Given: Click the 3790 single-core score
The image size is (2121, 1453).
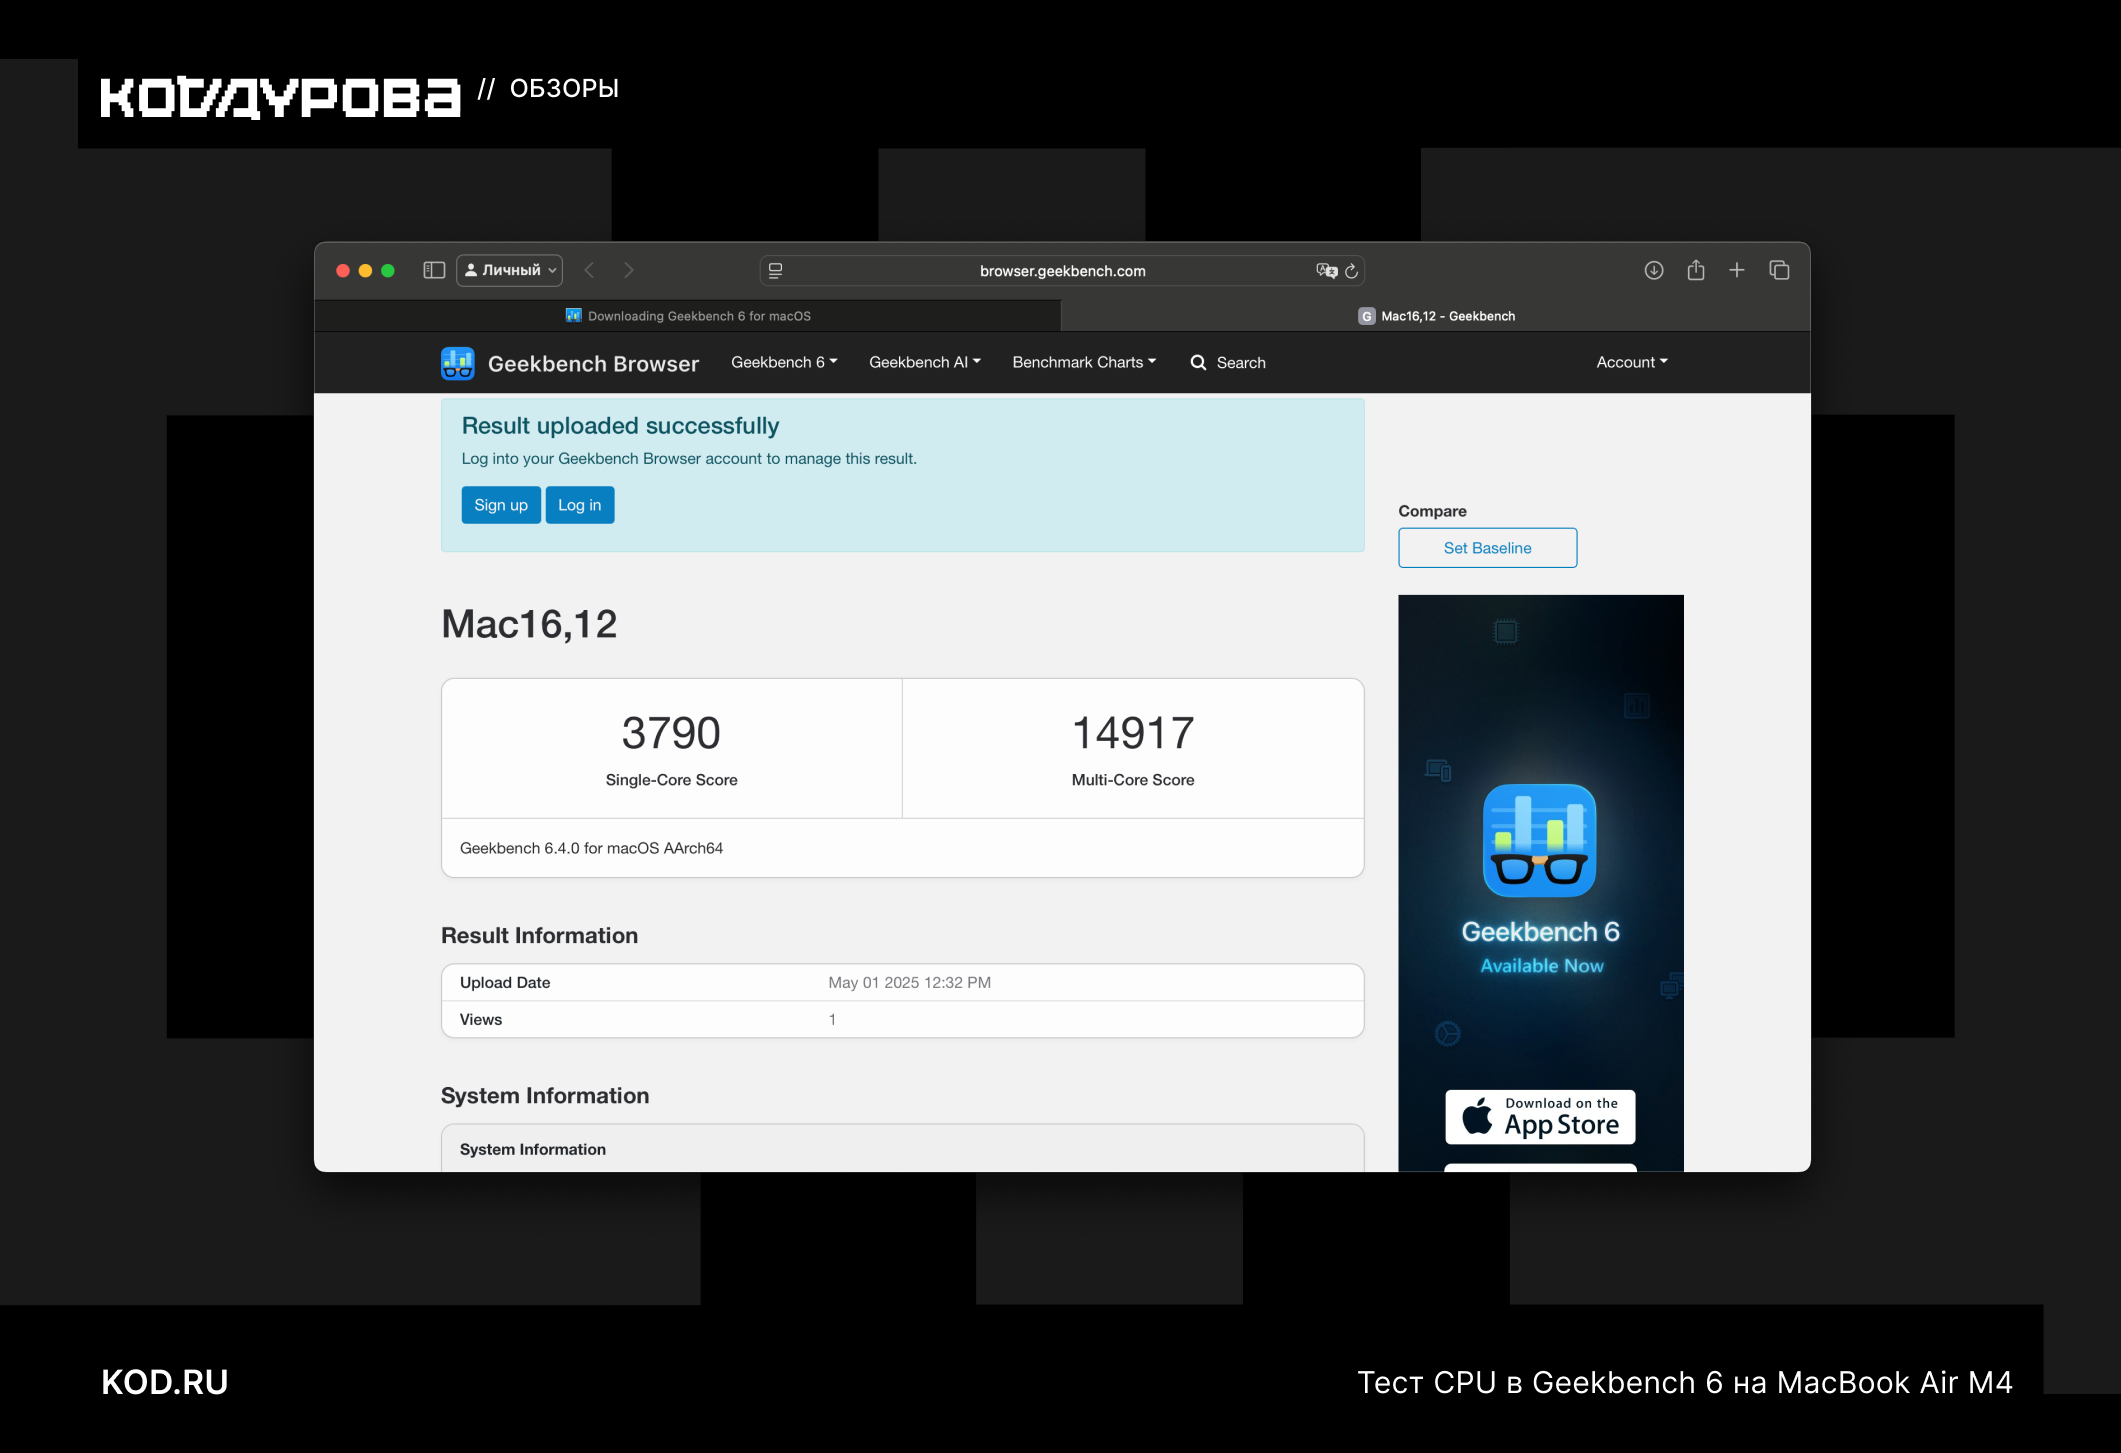Looking at the screenshot, I should [x=671, y=733].
